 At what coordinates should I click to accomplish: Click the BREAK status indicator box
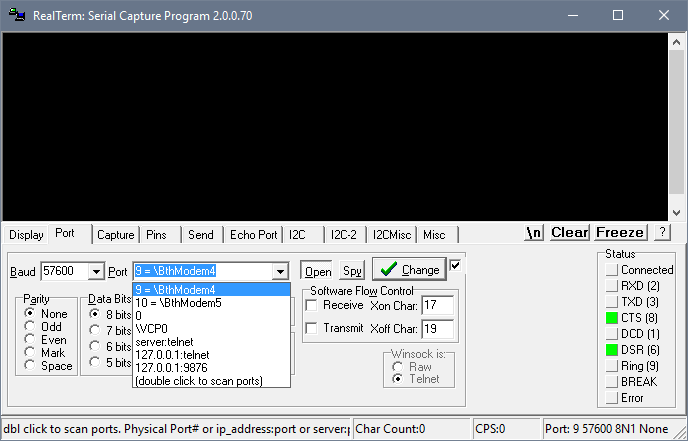[x=612, y=382]
